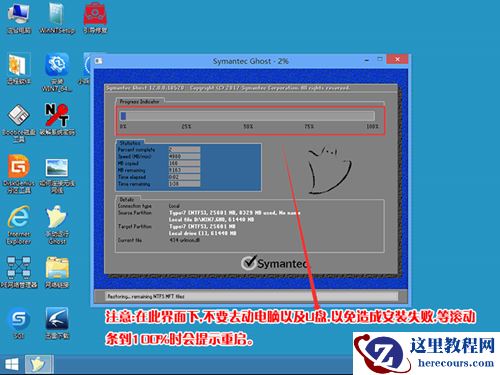Close the Symantec Ghost window

click(x=397, y=59)
